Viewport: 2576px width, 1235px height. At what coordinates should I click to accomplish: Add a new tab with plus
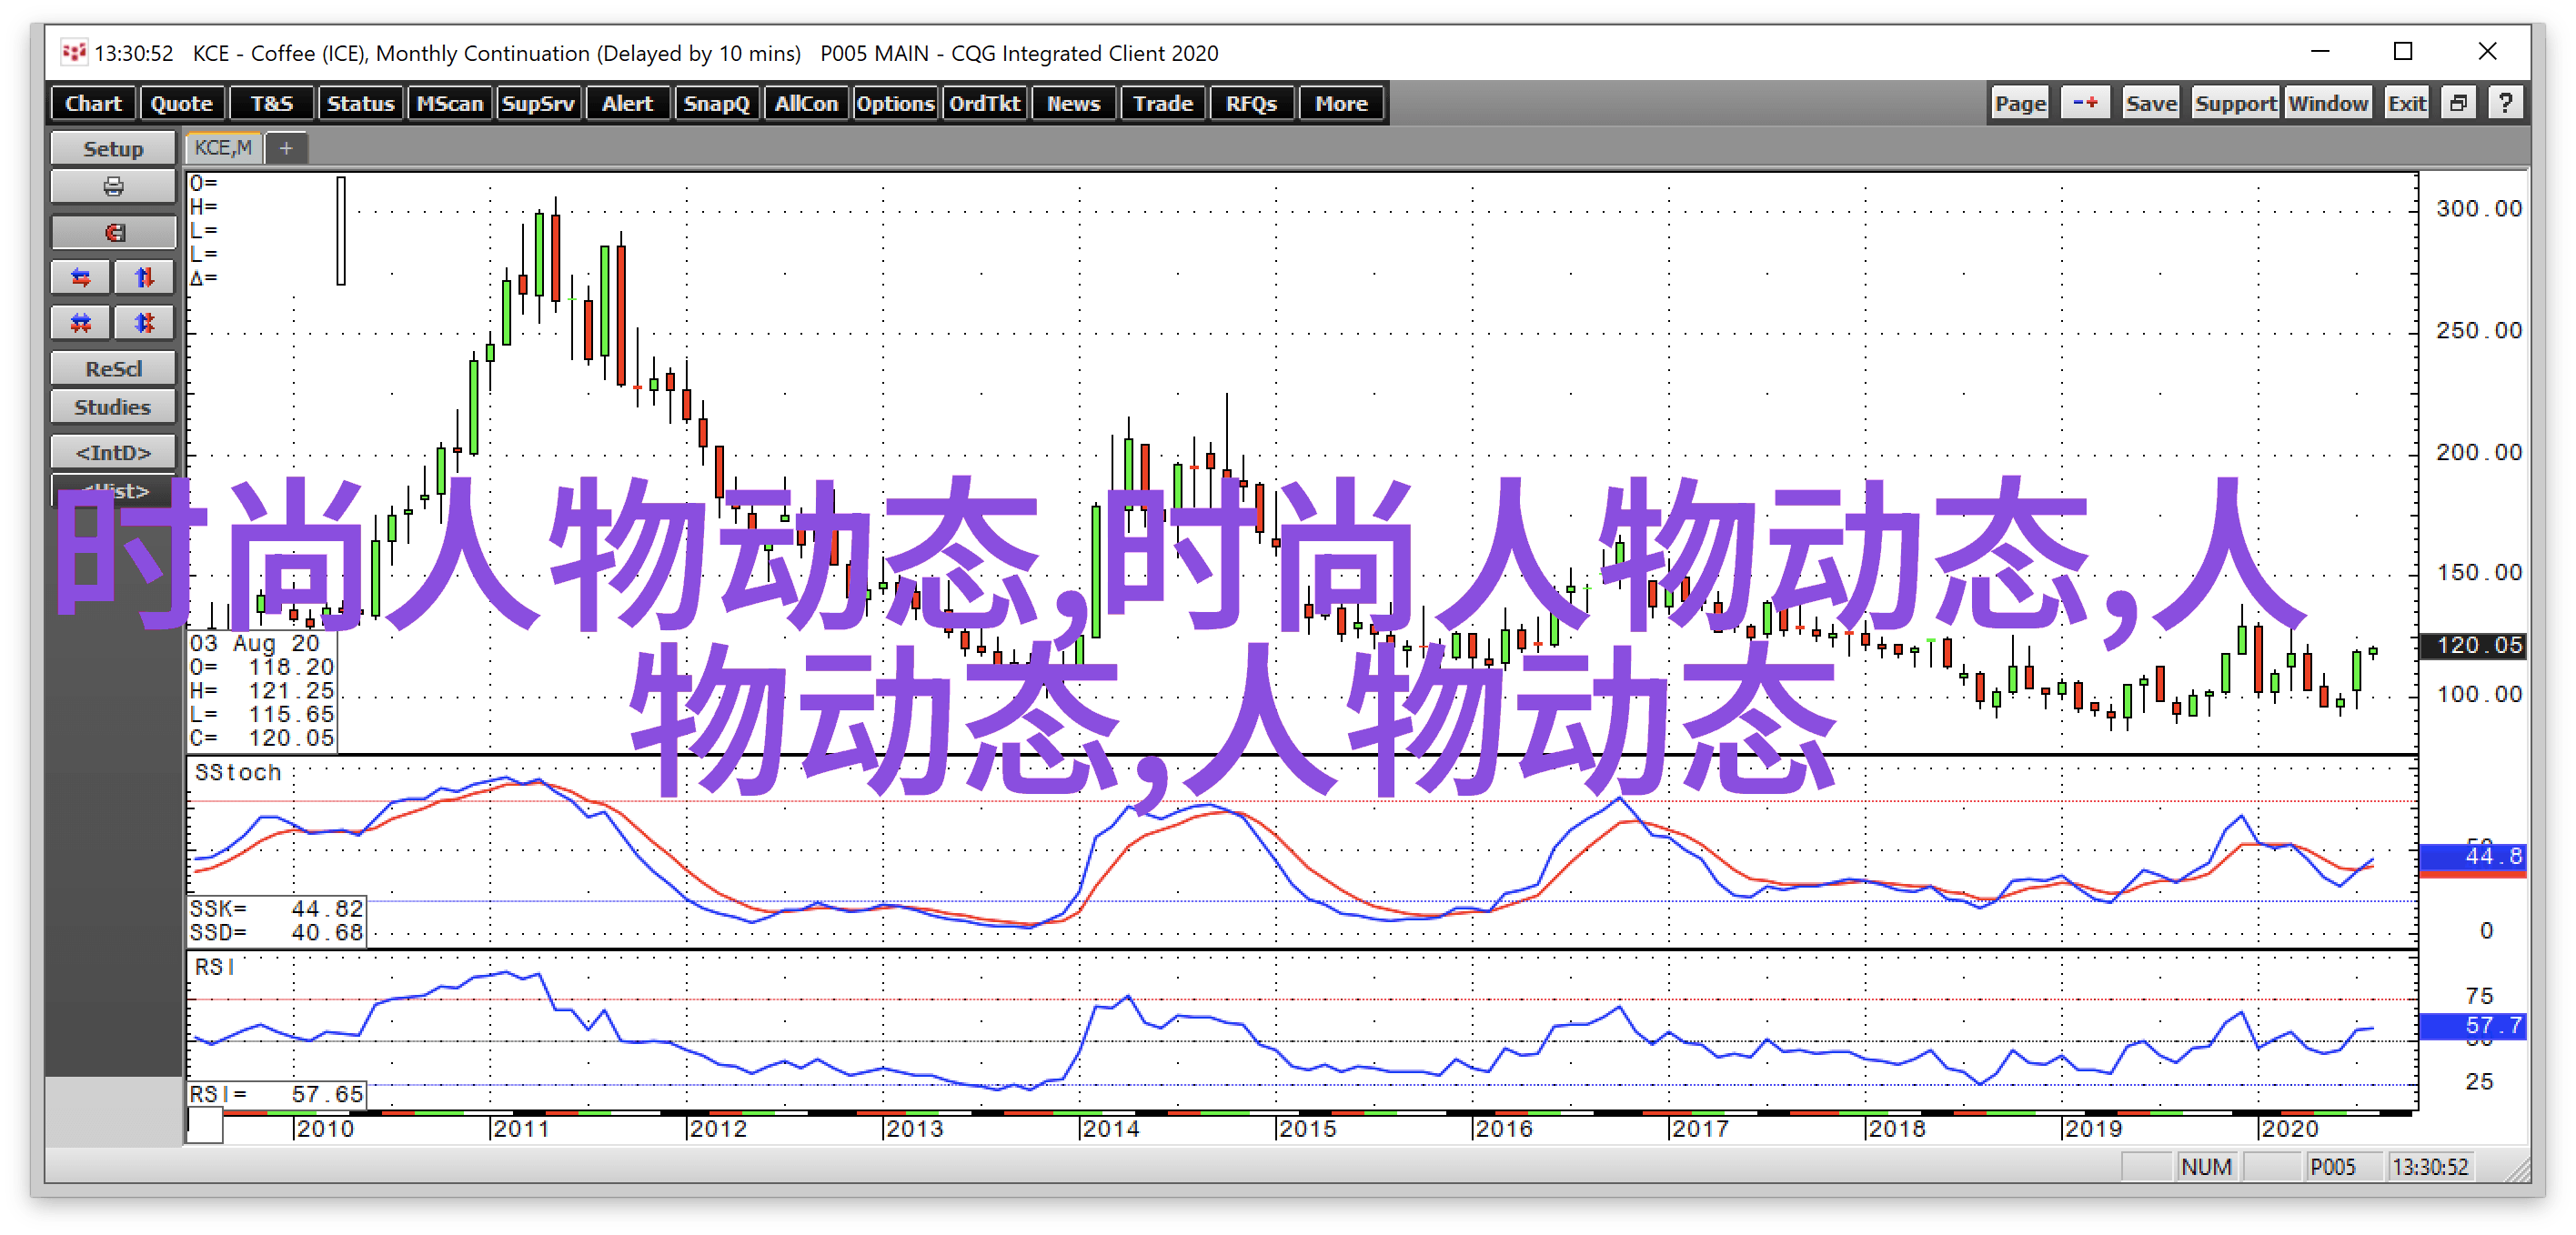pos(286,148)
